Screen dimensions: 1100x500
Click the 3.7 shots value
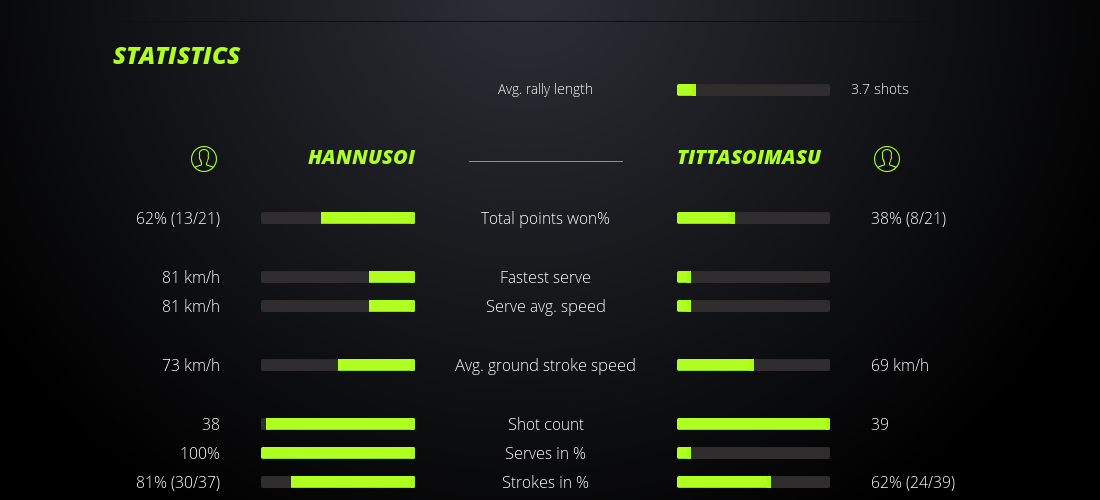879,89
